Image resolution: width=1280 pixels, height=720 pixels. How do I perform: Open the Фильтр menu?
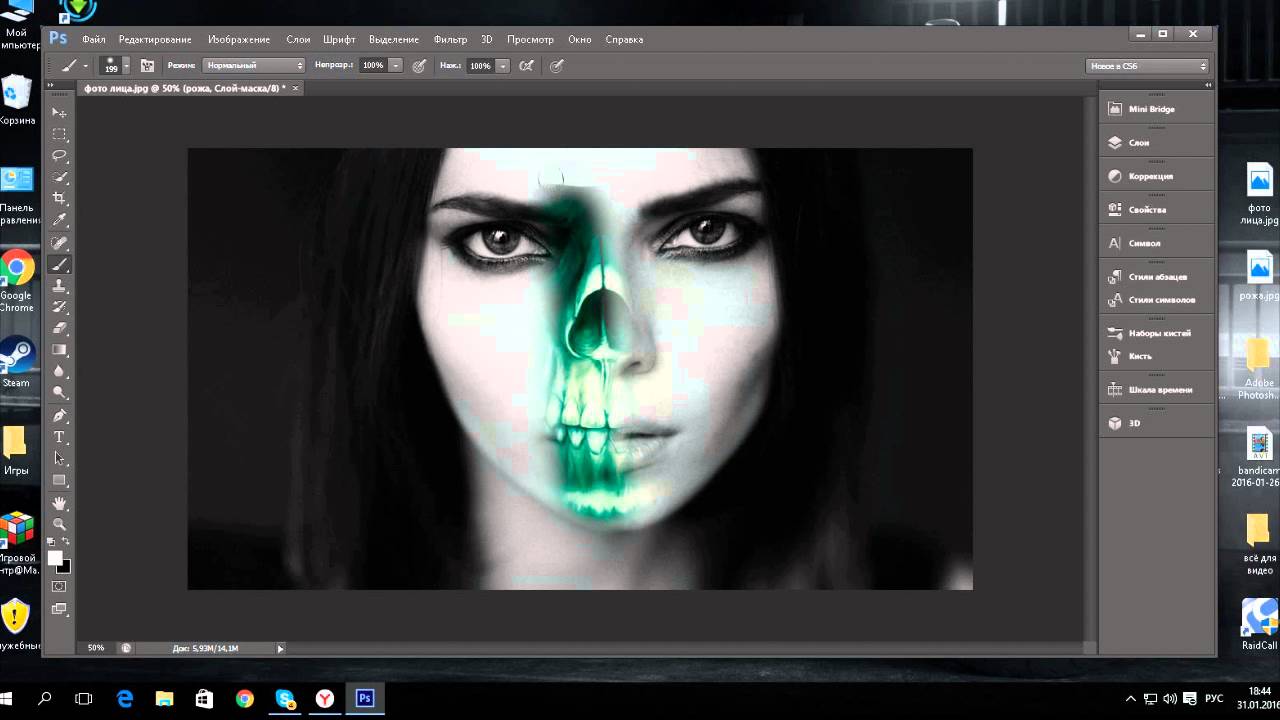[450, 40]
